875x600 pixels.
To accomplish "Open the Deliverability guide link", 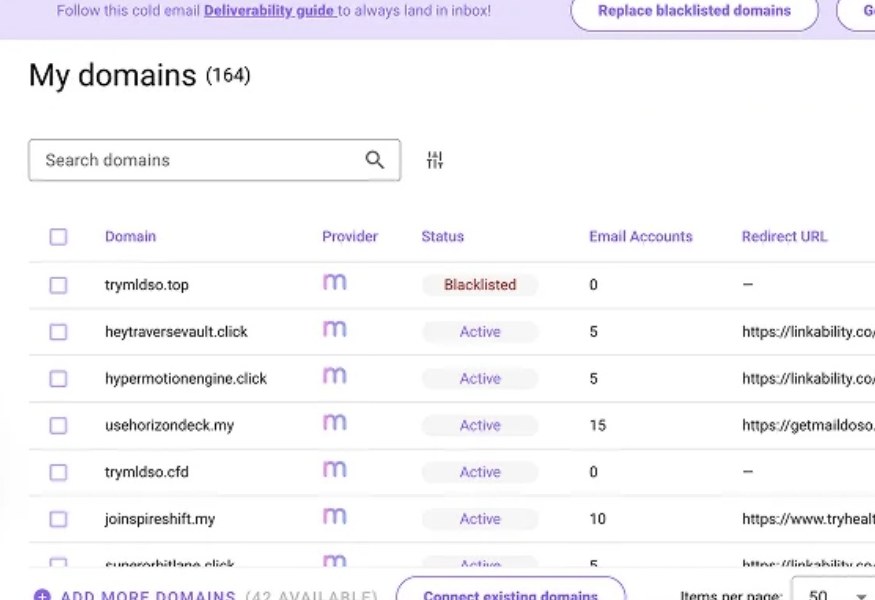I will pos(270,11).
